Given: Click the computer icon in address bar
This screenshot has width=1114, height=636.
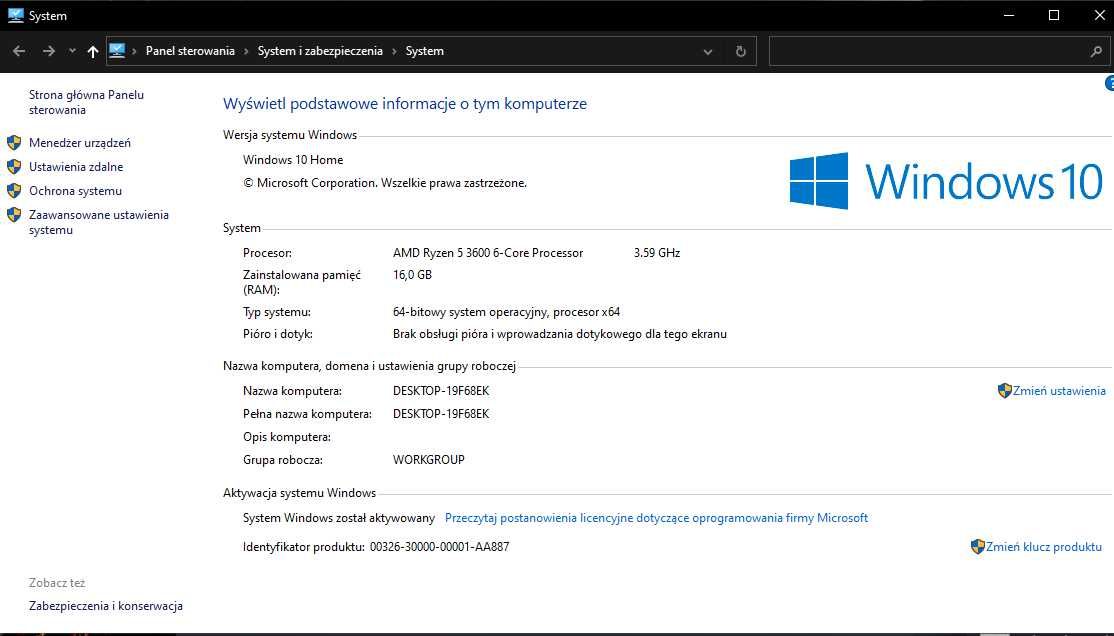Looking at the screenshot, I should pyautogui.click(x=117, y=50).
